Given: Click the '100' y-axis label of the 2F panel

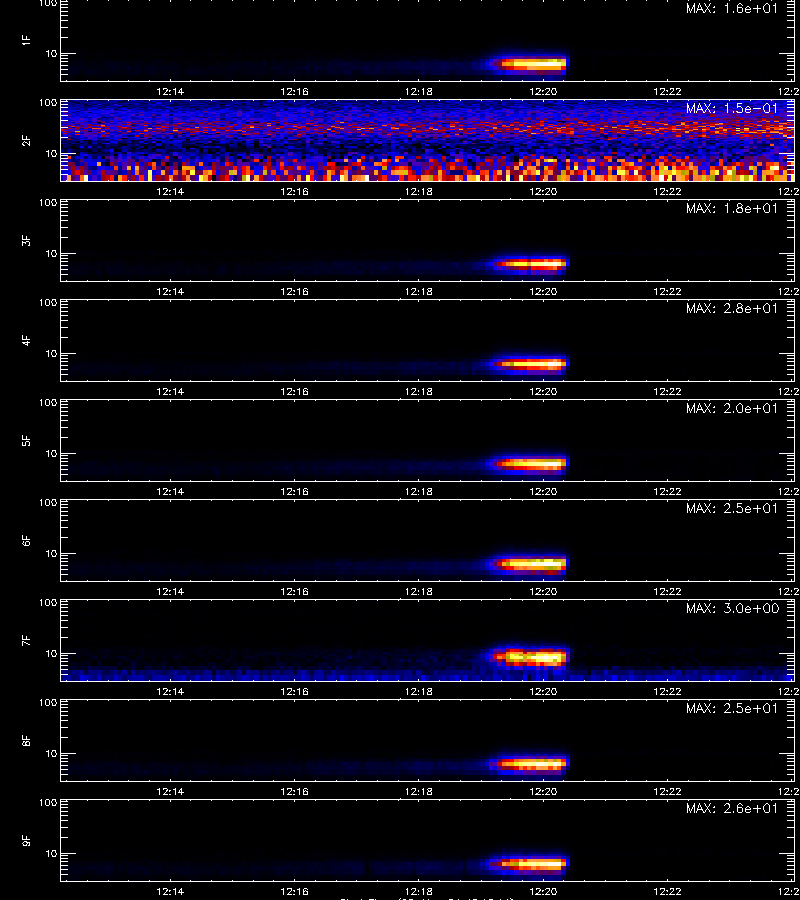Looking at the screenshot, I should click(x=48, y=103).
